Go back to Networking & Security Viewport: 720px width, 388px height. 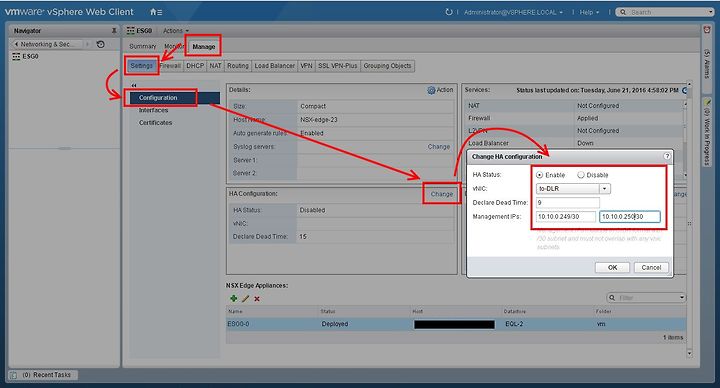45,44
